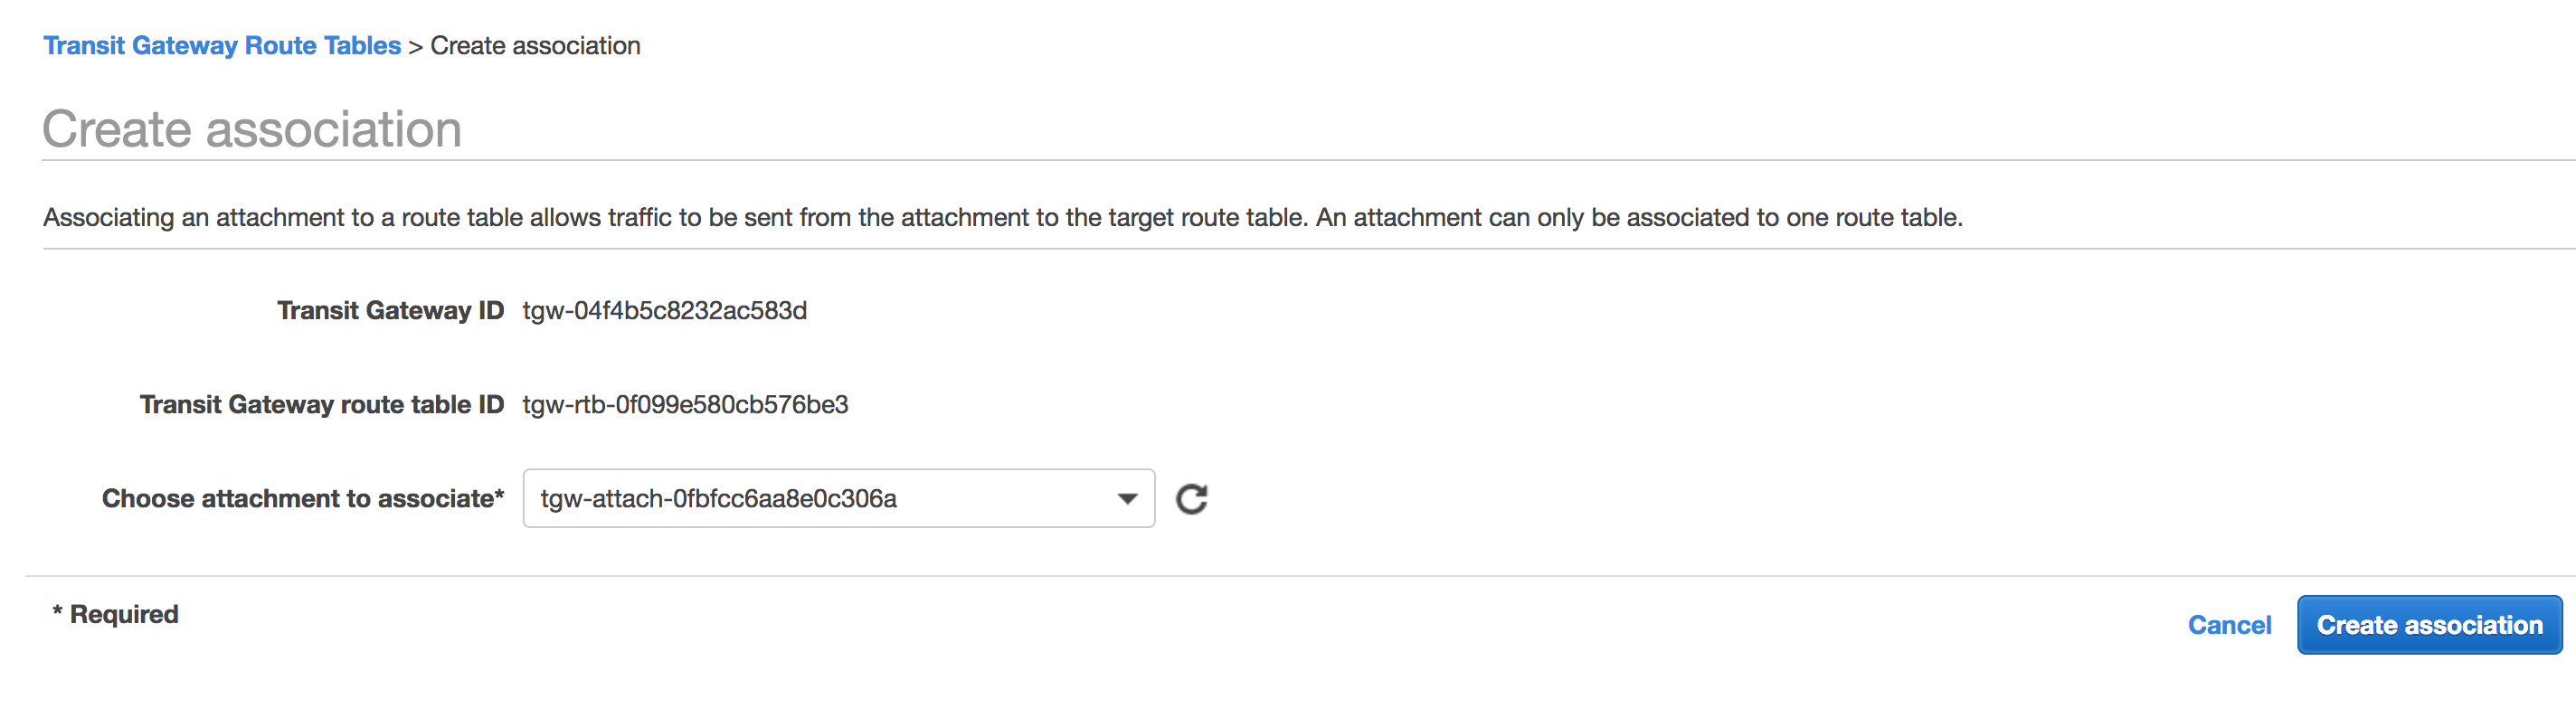Click the Create association page heading

[x=252, y=129]
